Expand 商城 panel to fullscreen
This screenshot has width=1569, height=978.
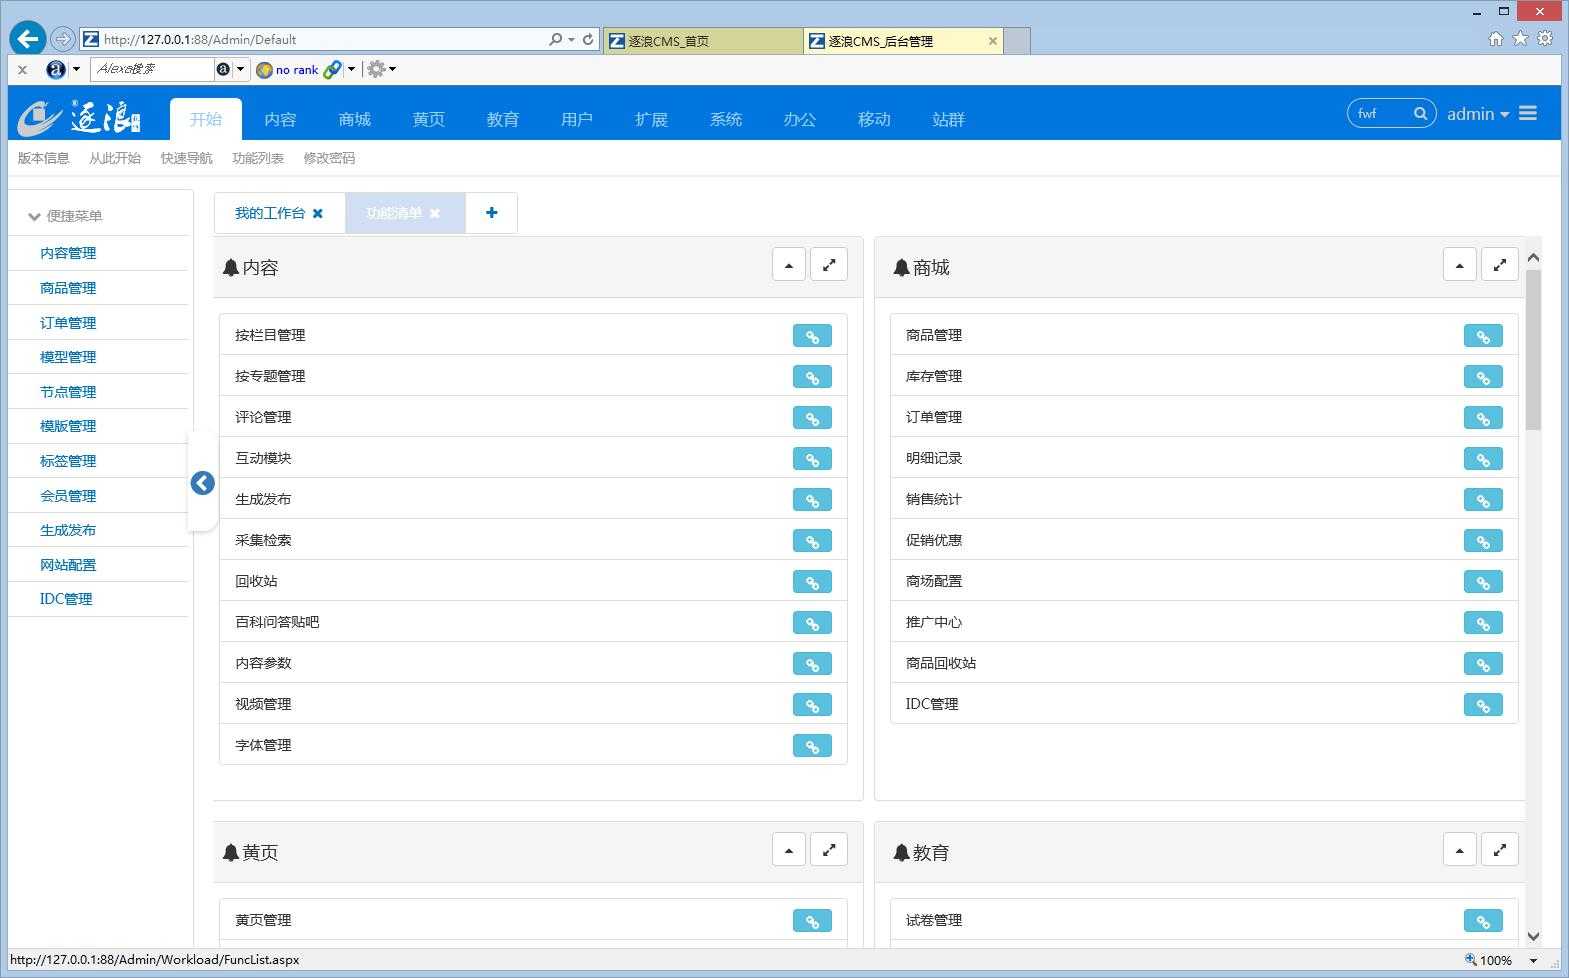1500,265
